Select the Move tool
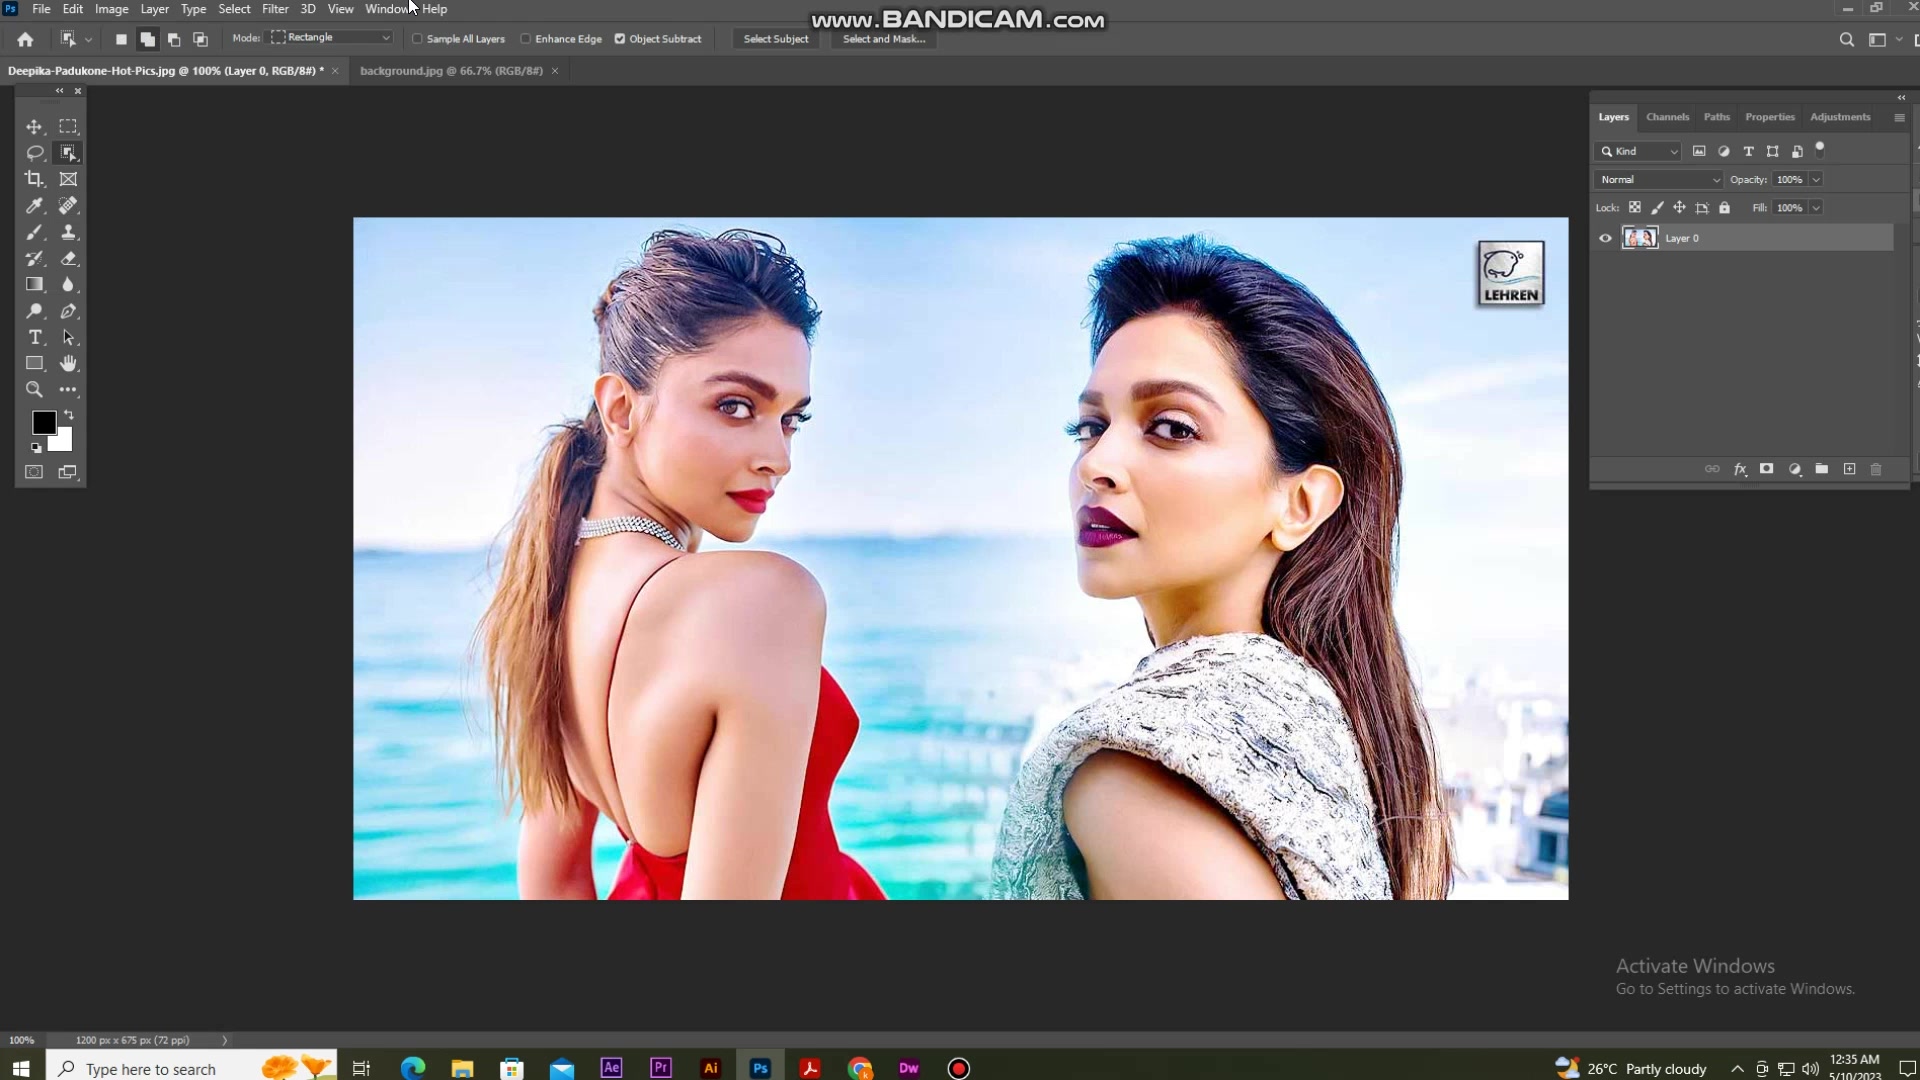 [x=34, y=127]
